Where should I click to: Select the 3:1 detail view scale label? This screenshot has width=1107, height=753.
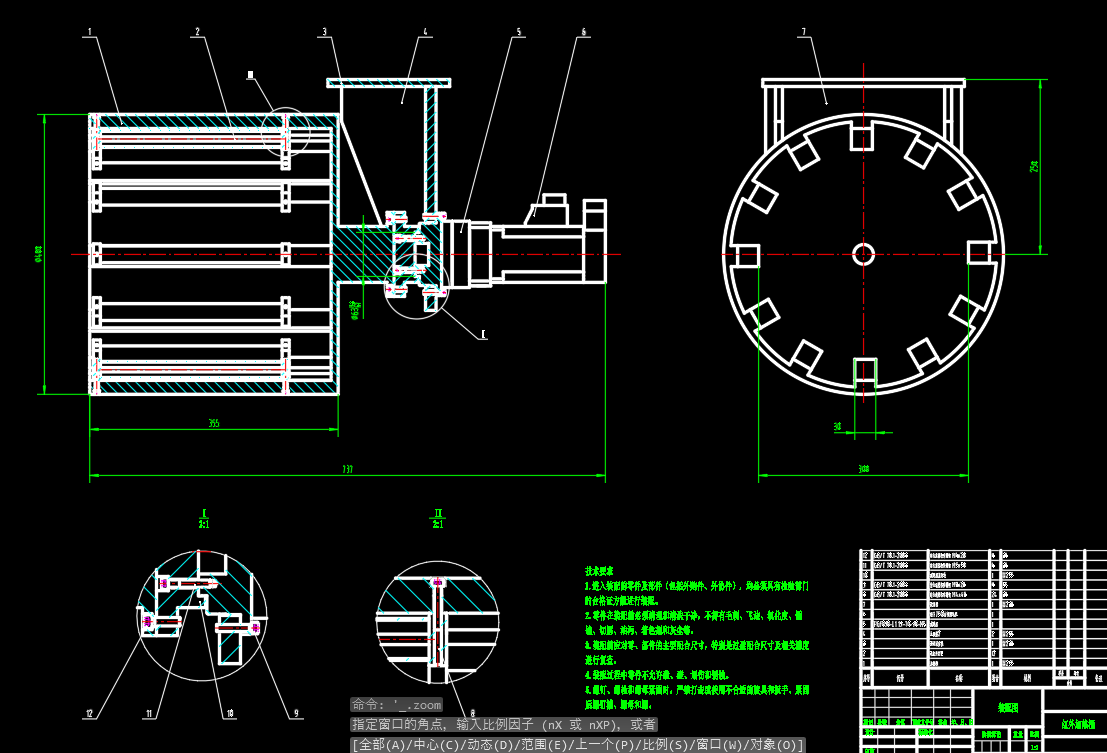coord(204,524)
